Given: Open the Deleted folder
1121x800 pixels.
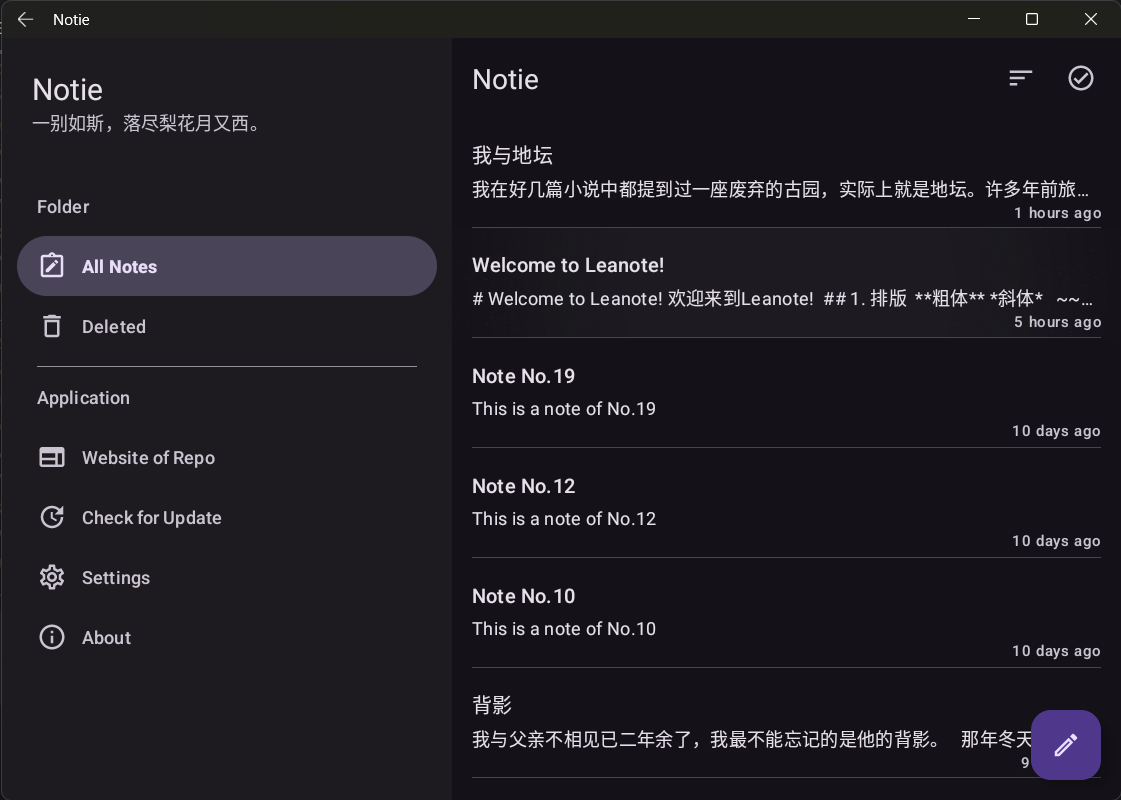Looking at the screenshot, I should [227, 326].
